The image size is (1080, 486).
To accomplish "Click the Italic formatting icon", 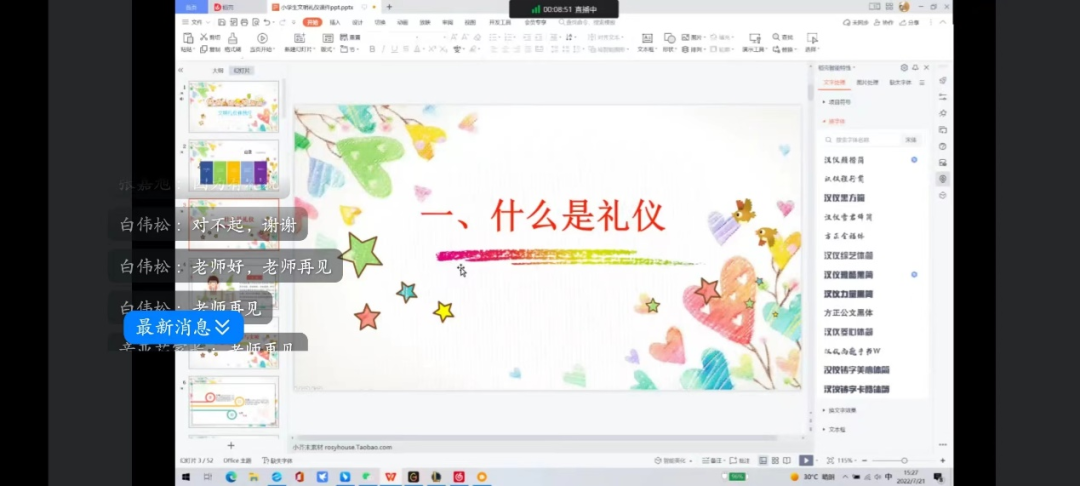I will [x=382, y=48].
